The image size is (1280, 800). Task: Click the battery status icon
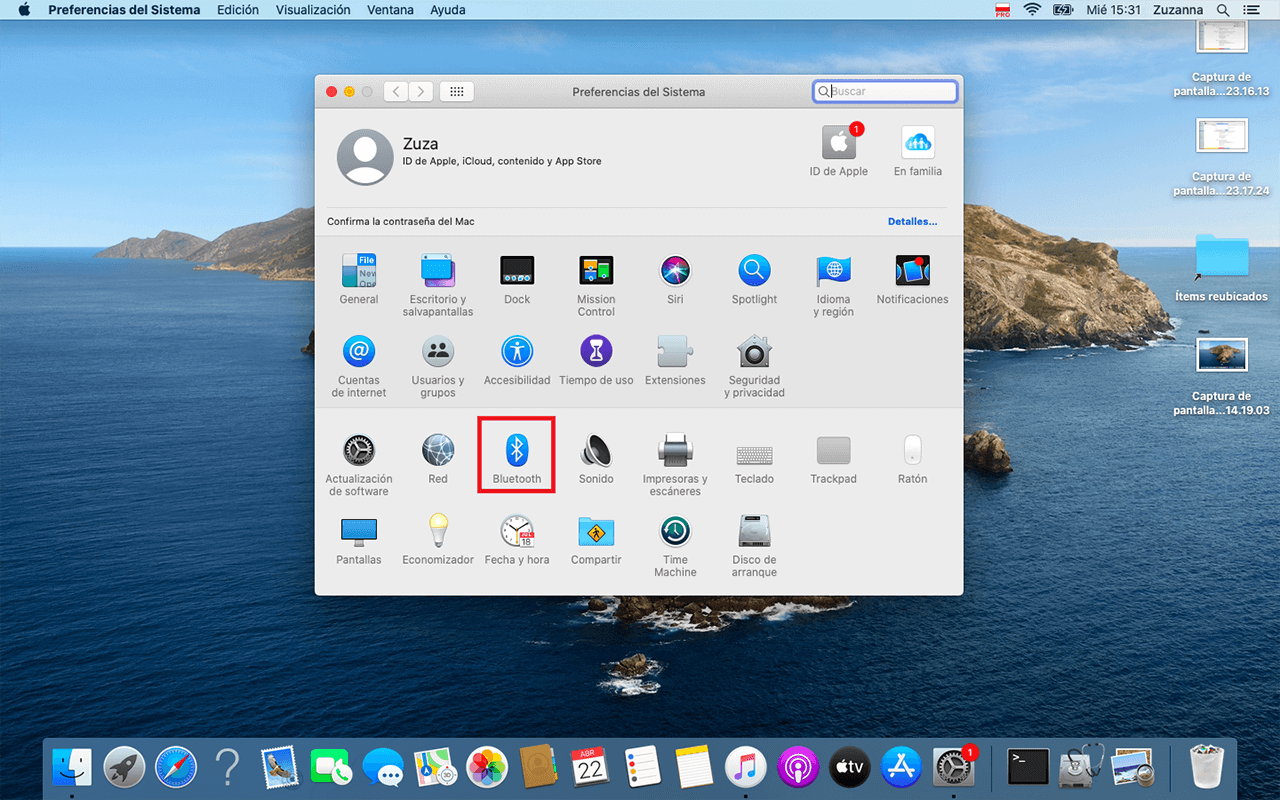[1065, 10]
